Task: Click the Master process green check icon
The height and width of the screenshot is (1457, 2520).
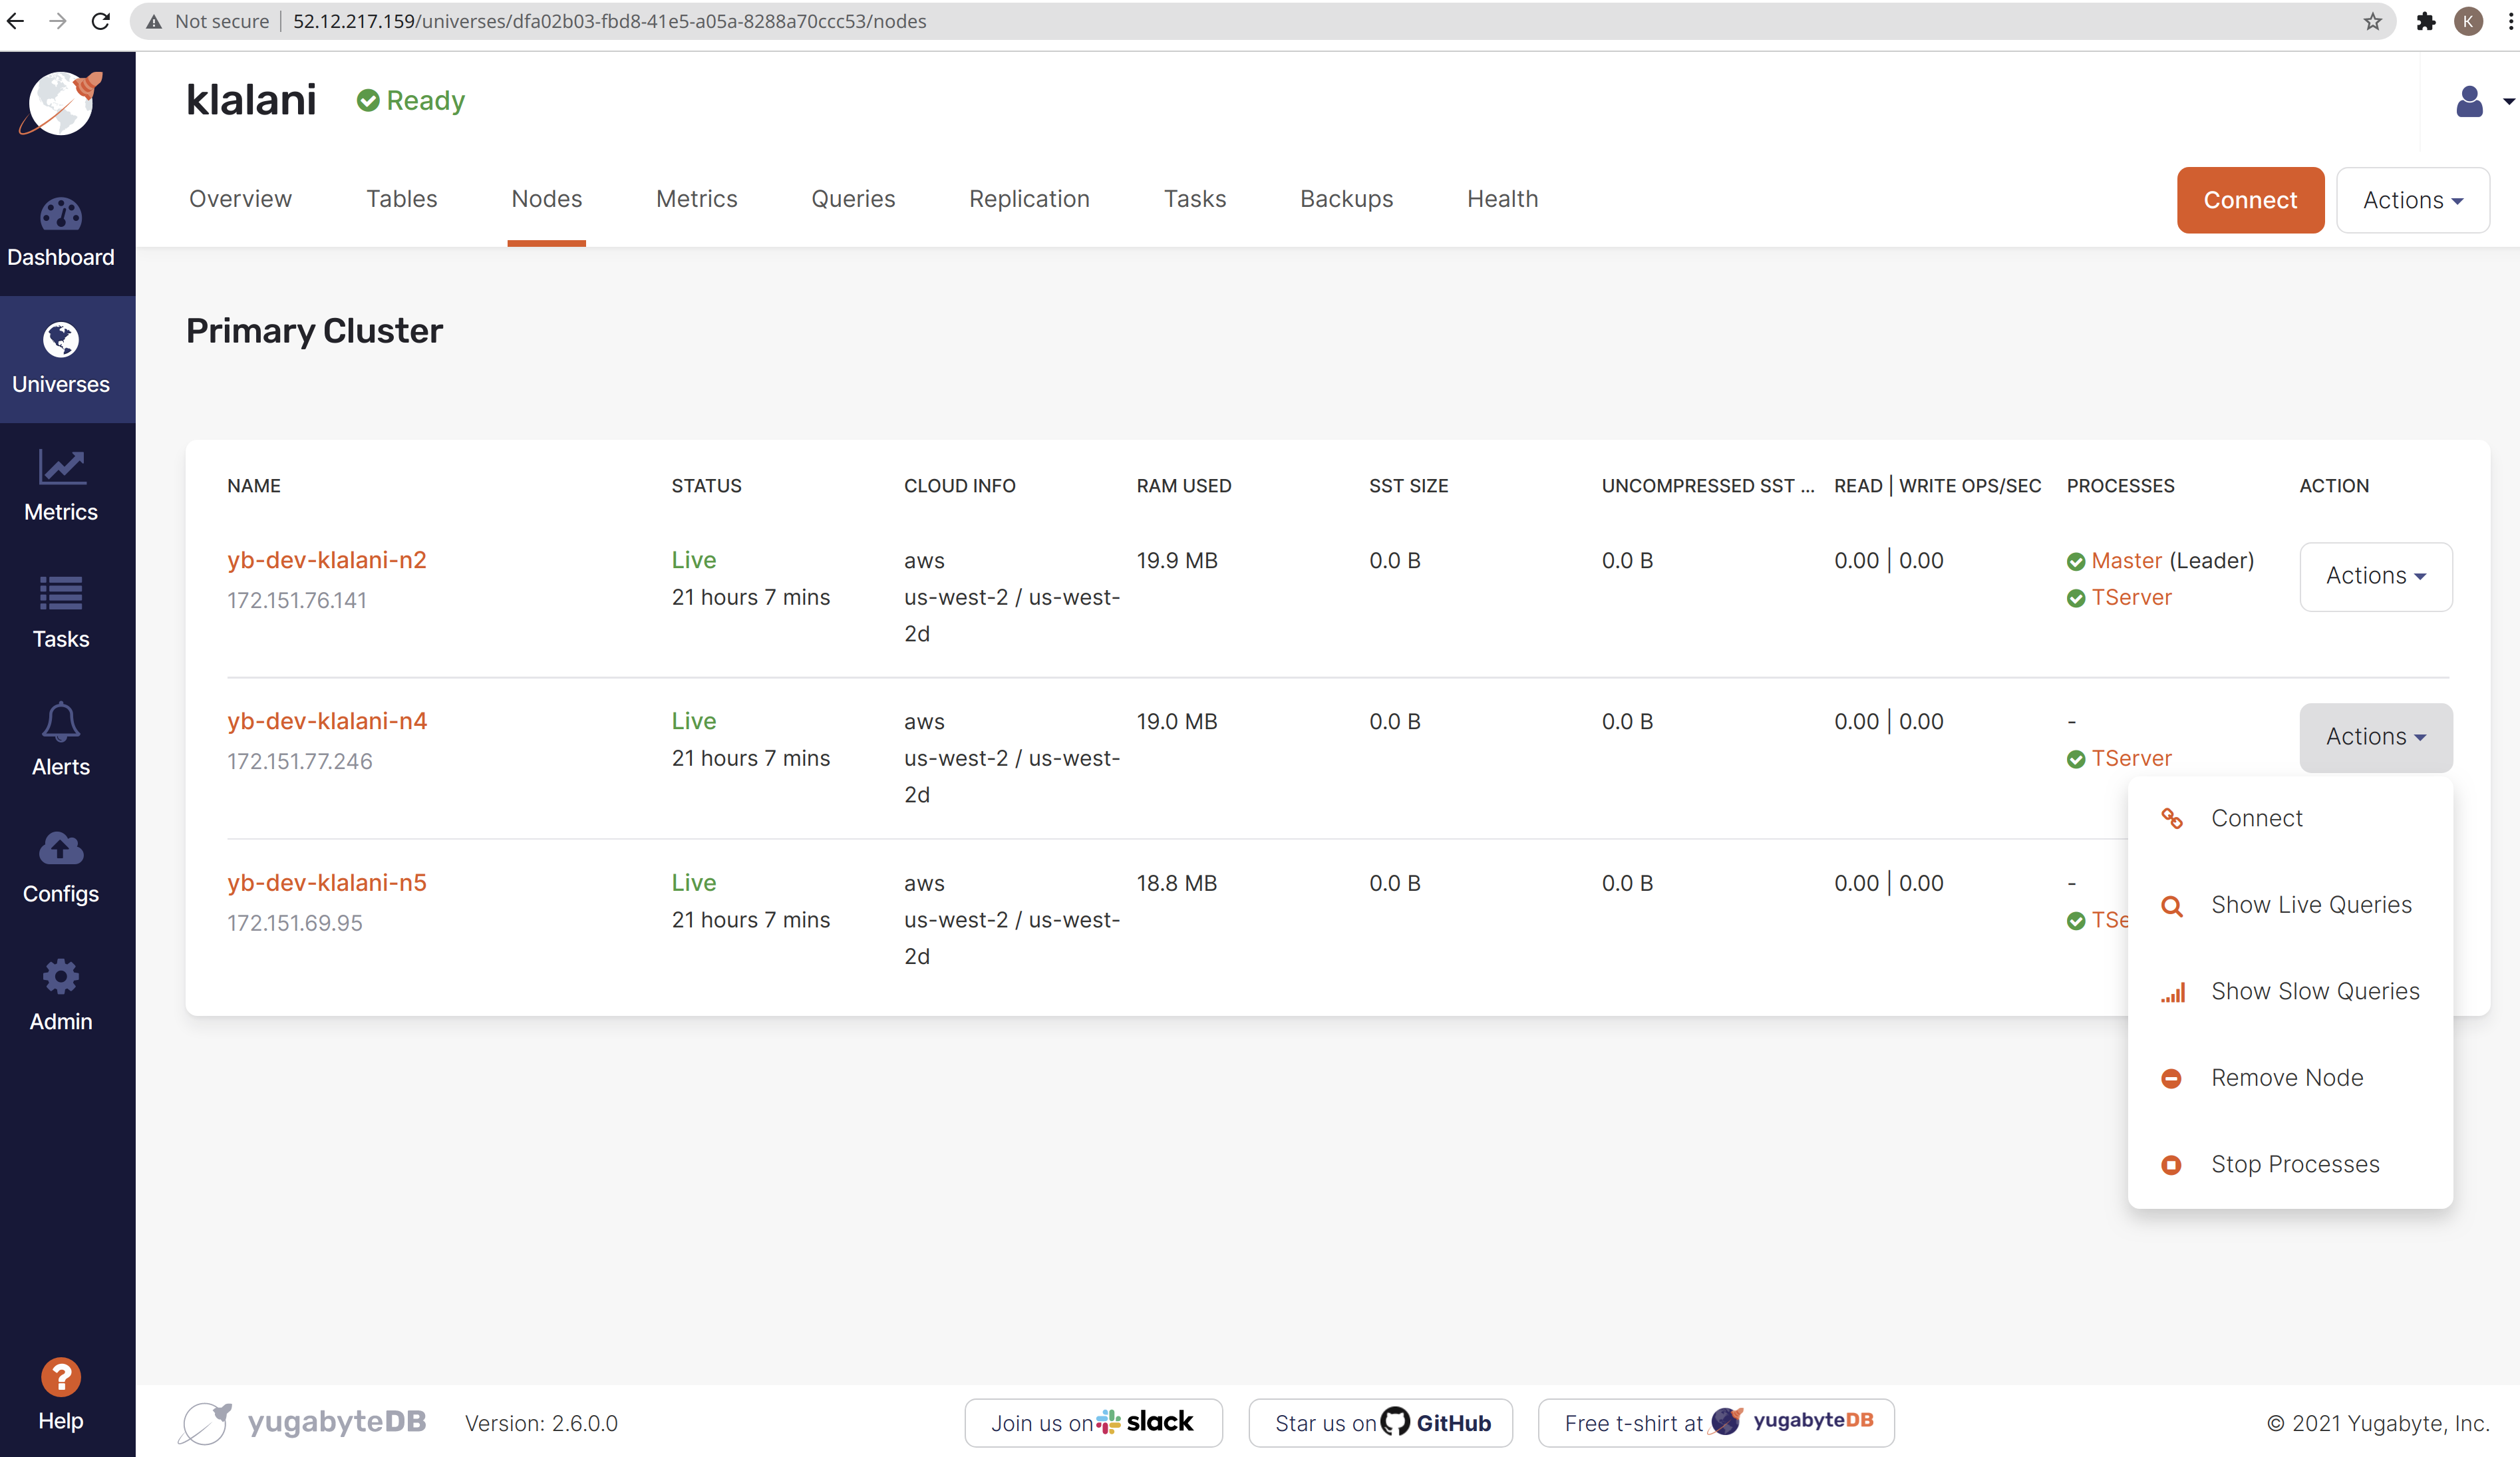Action: 2076,561
